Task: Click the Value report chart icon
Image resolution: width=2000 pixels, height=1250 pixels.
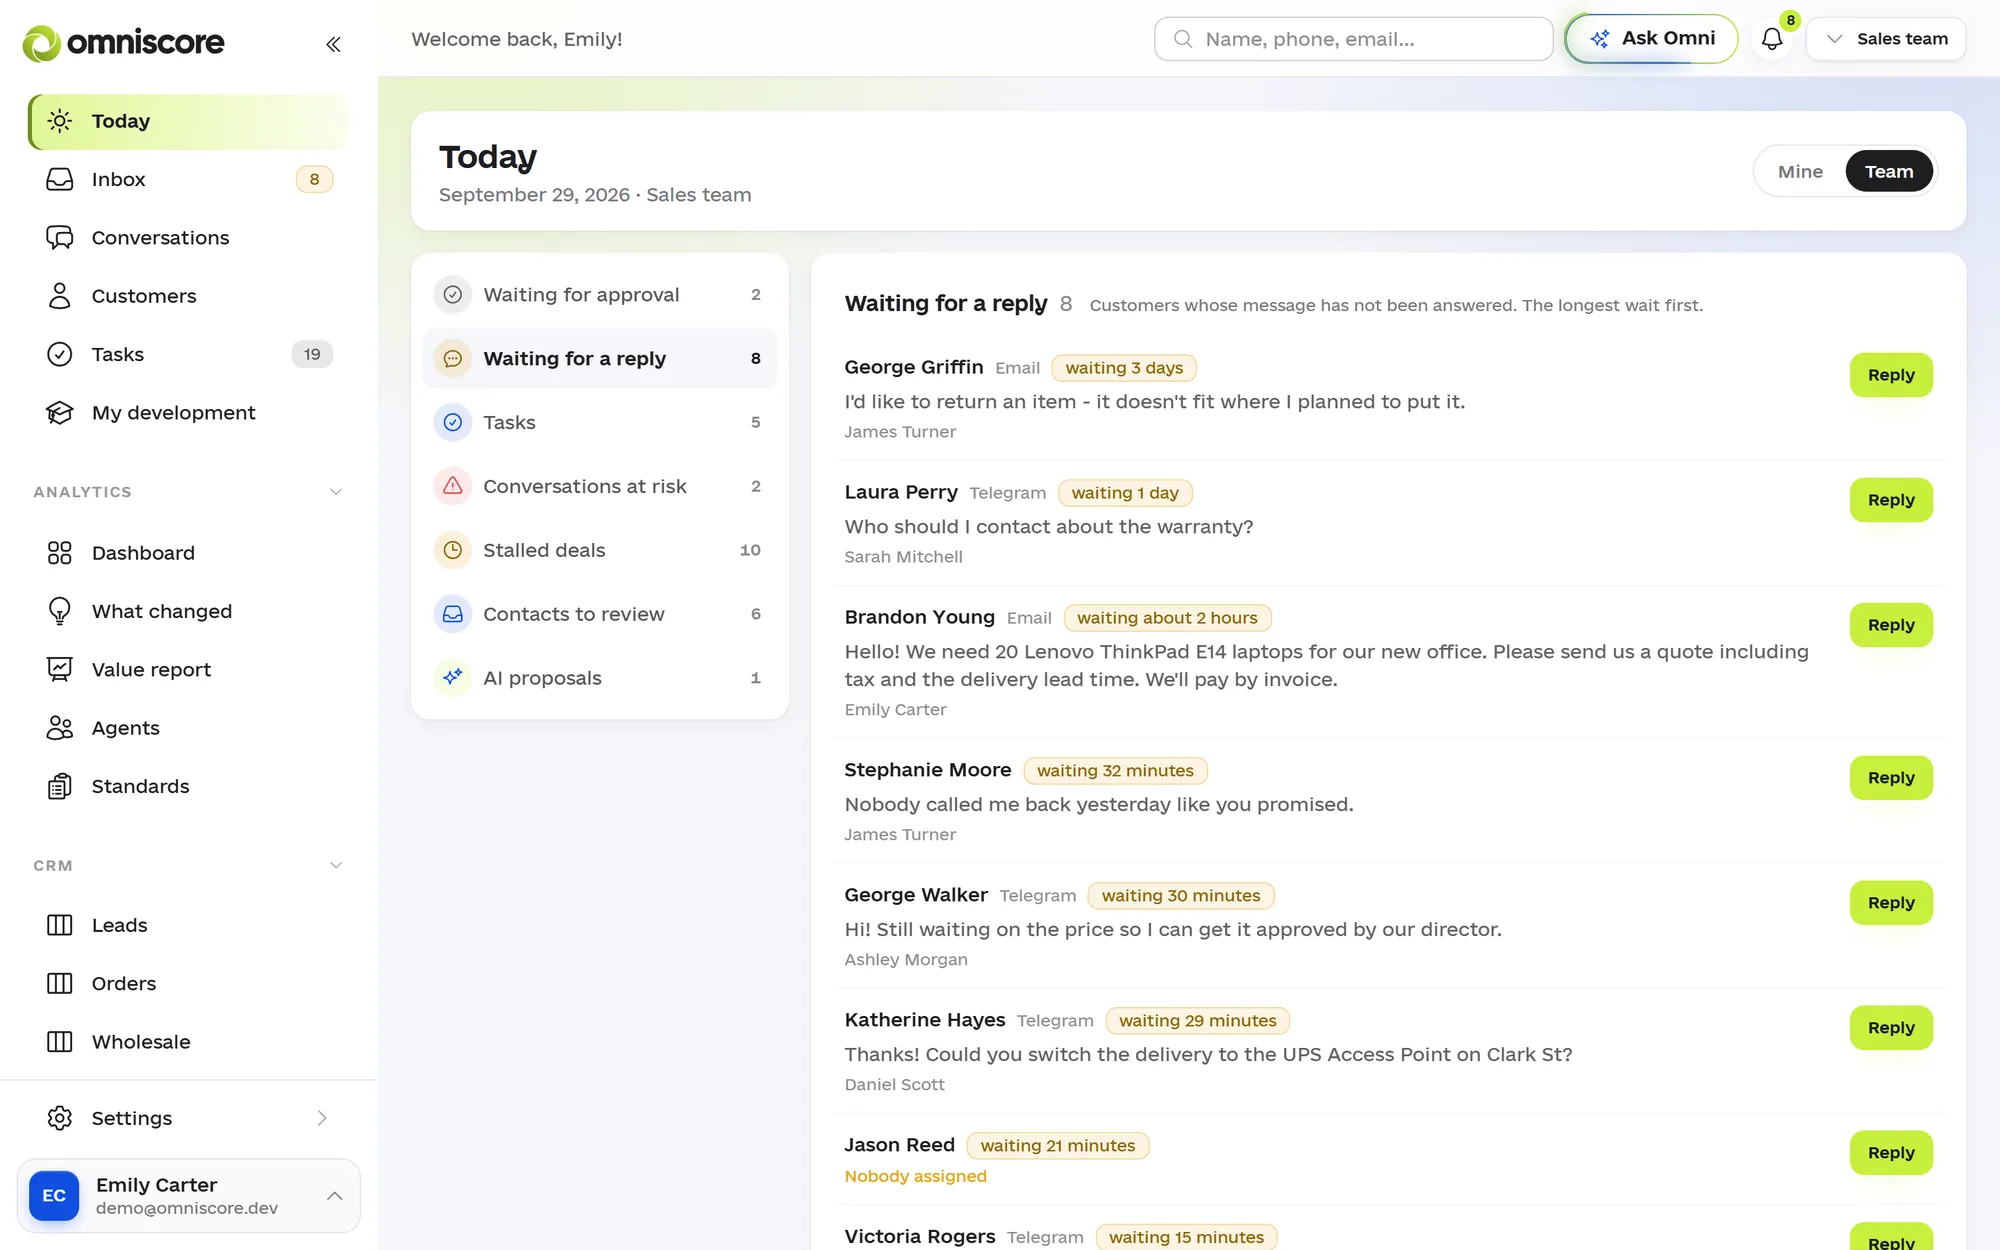Action: (x=60, y=670)
